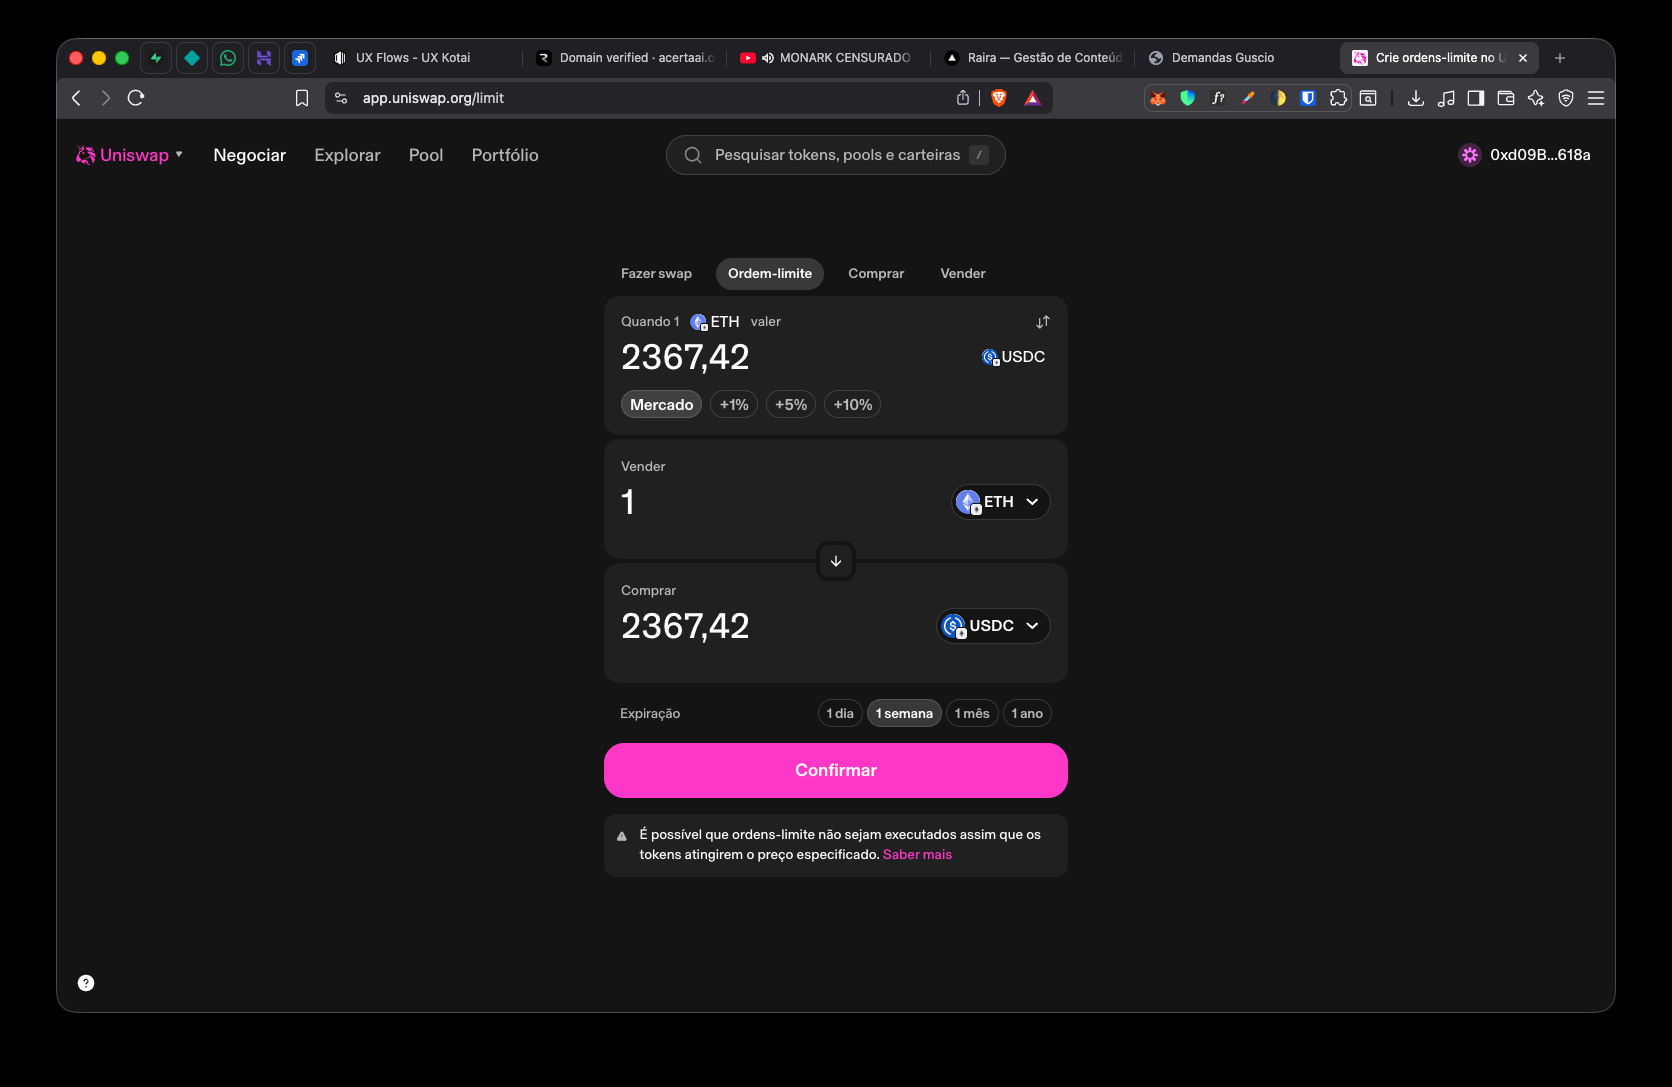Click the USDC label beside limit price
The height and width of the screenshot is (1087, 1672).
[x=1013, y=357]
